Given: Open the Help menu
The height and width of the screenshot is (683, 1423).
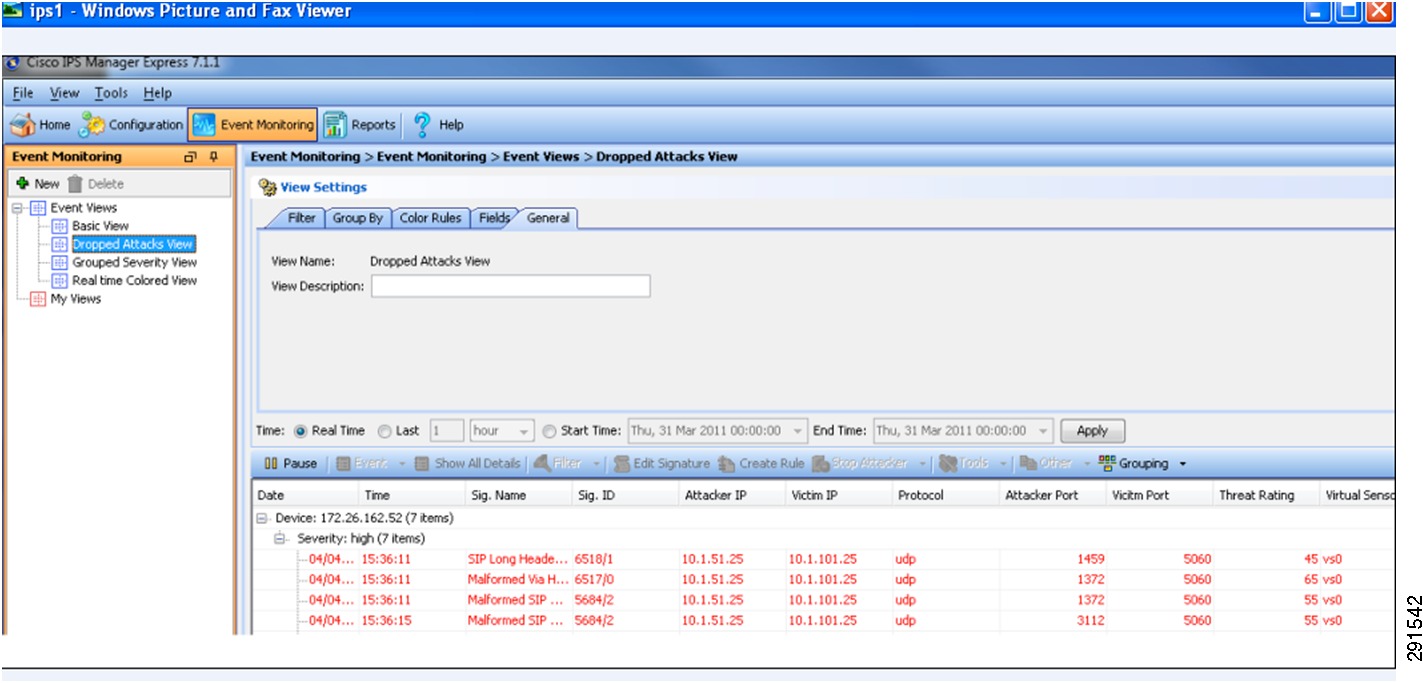Looking at the screenshot, I should [157, 93].
